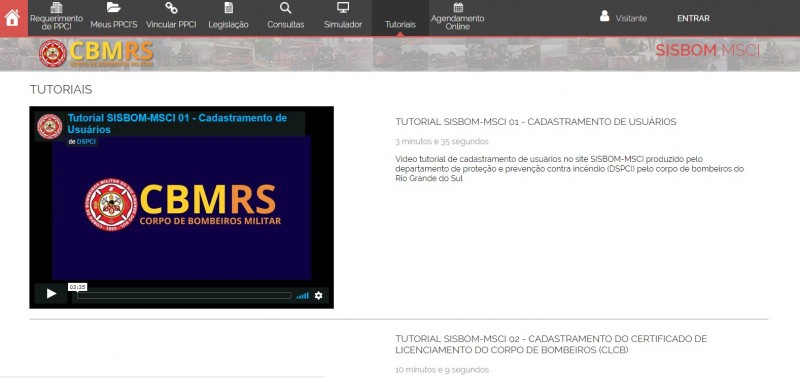
Task: Click the video progress bar
Action: point(184,295)
